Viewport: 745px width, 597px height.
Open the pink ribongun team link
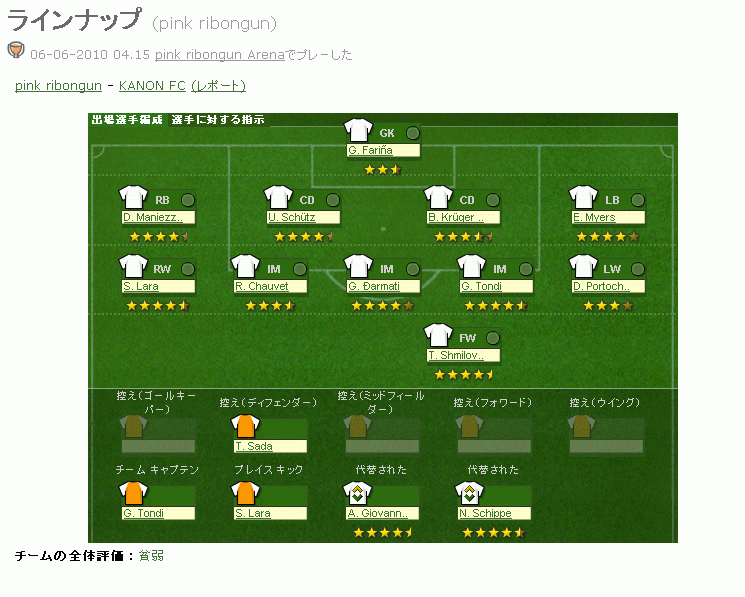[58, 86]
